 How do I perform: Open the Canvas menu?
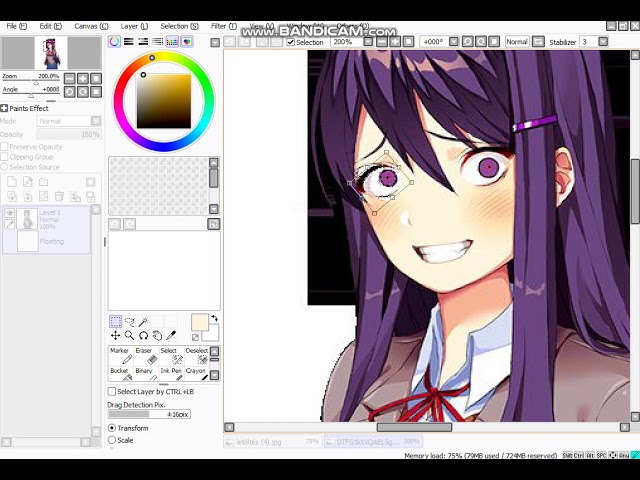click(x=91, y=26)
